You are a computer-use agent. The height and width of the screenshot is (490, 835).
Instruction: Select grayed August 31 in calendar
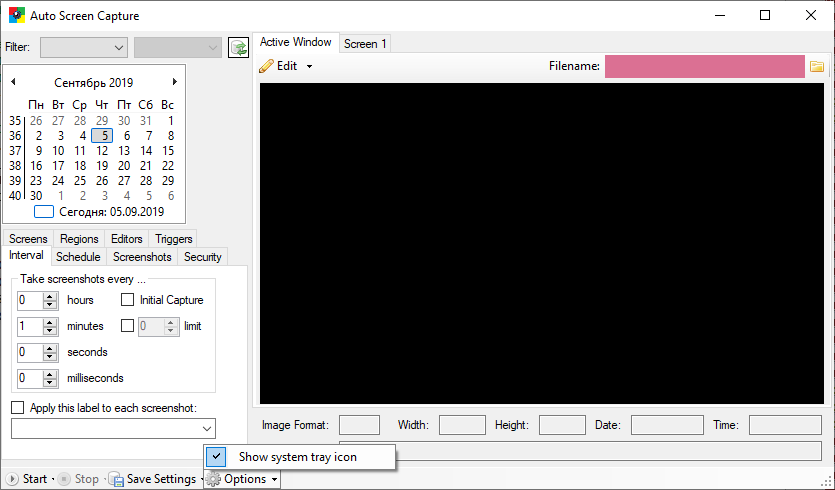pyautogui.click(x=146, y=121)
